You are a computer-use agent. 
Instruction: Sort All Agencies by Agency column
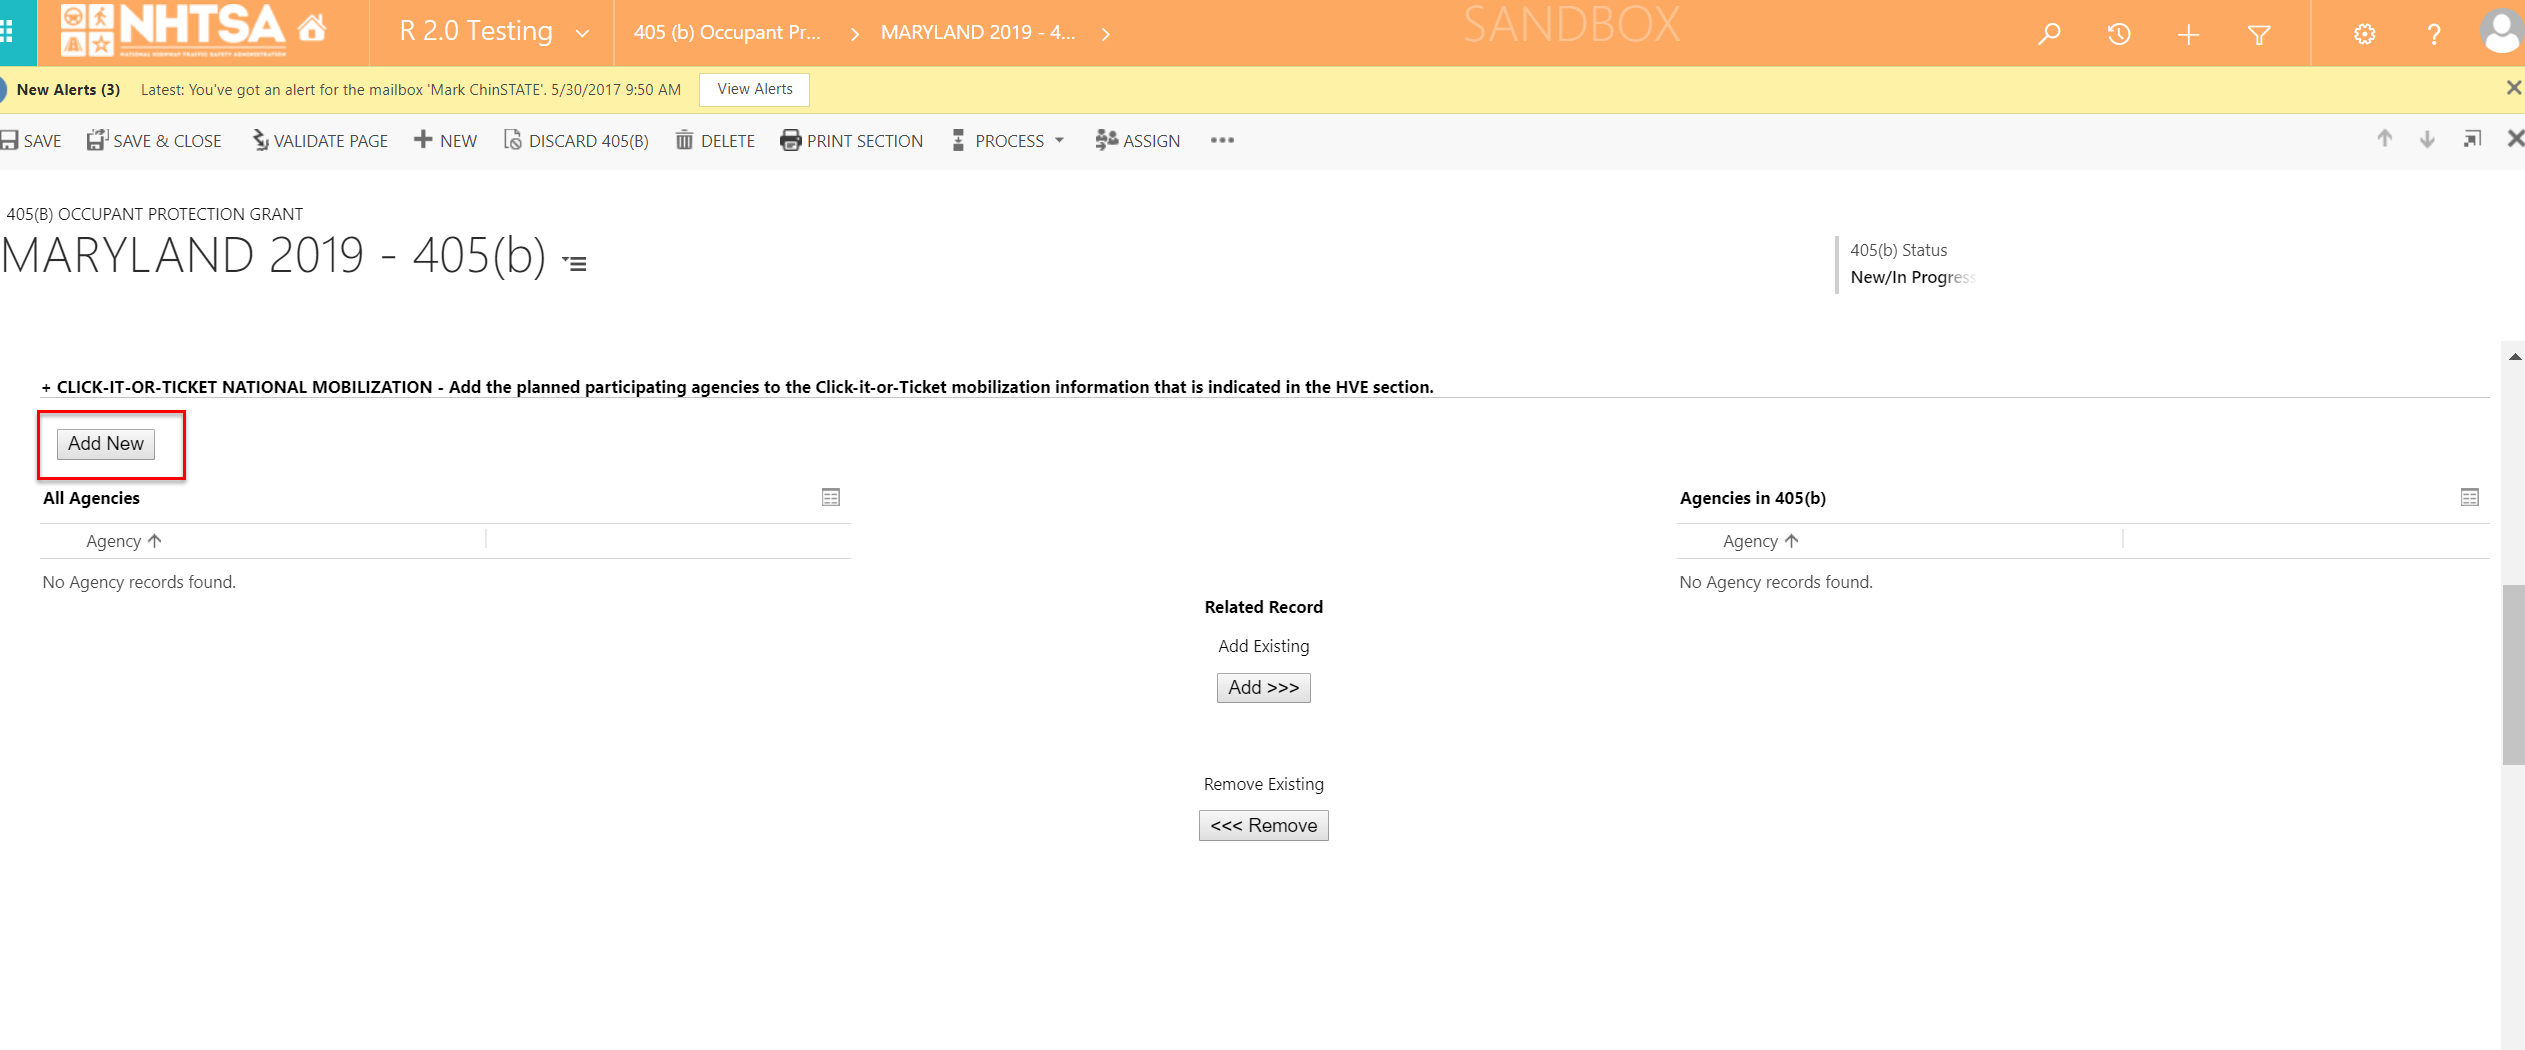[x=123, y=541]
